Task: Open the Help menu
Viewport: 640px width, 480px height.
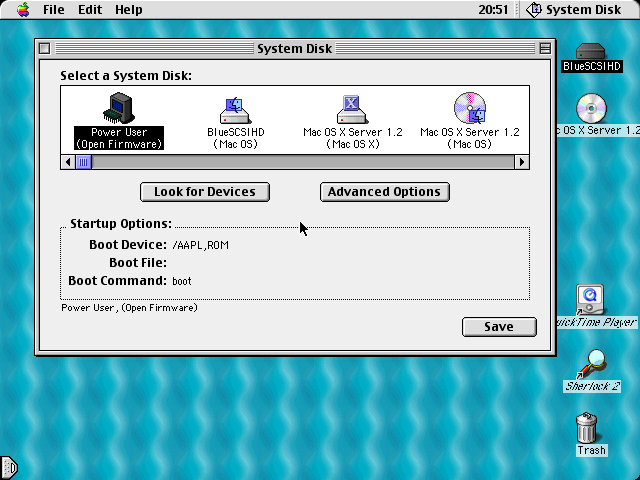Action: 129,9
